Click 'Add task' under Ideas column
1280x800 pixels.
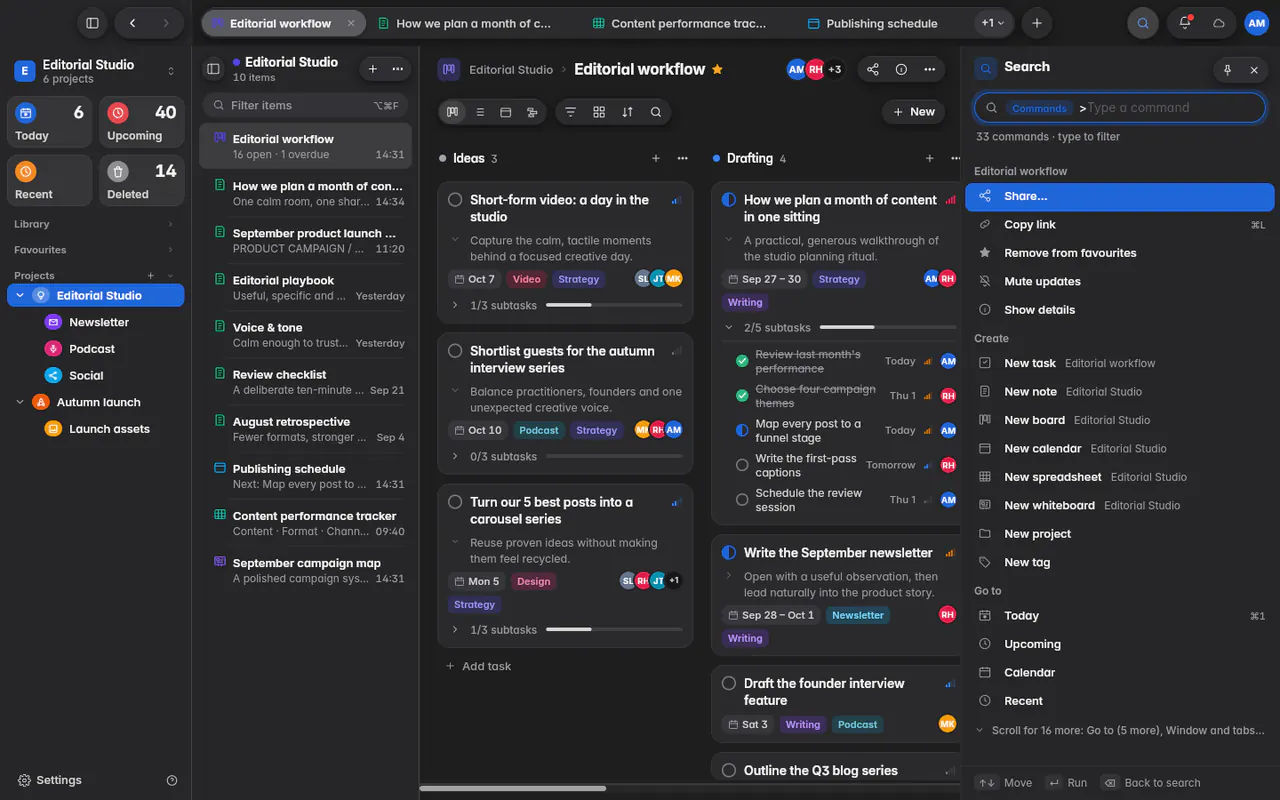tap(478, 666)
